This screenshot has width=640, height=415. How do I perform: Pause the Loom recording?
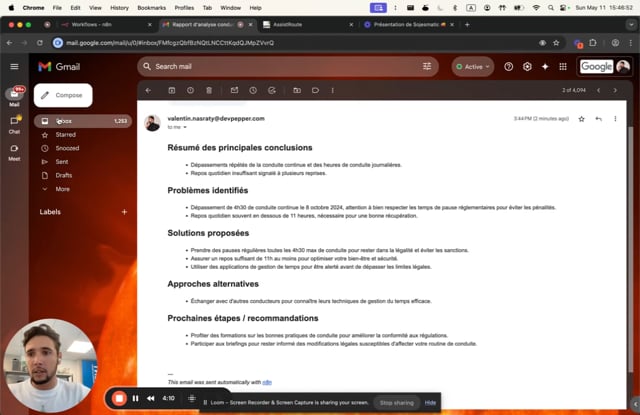pyautogui.click(x=135, y=398)
